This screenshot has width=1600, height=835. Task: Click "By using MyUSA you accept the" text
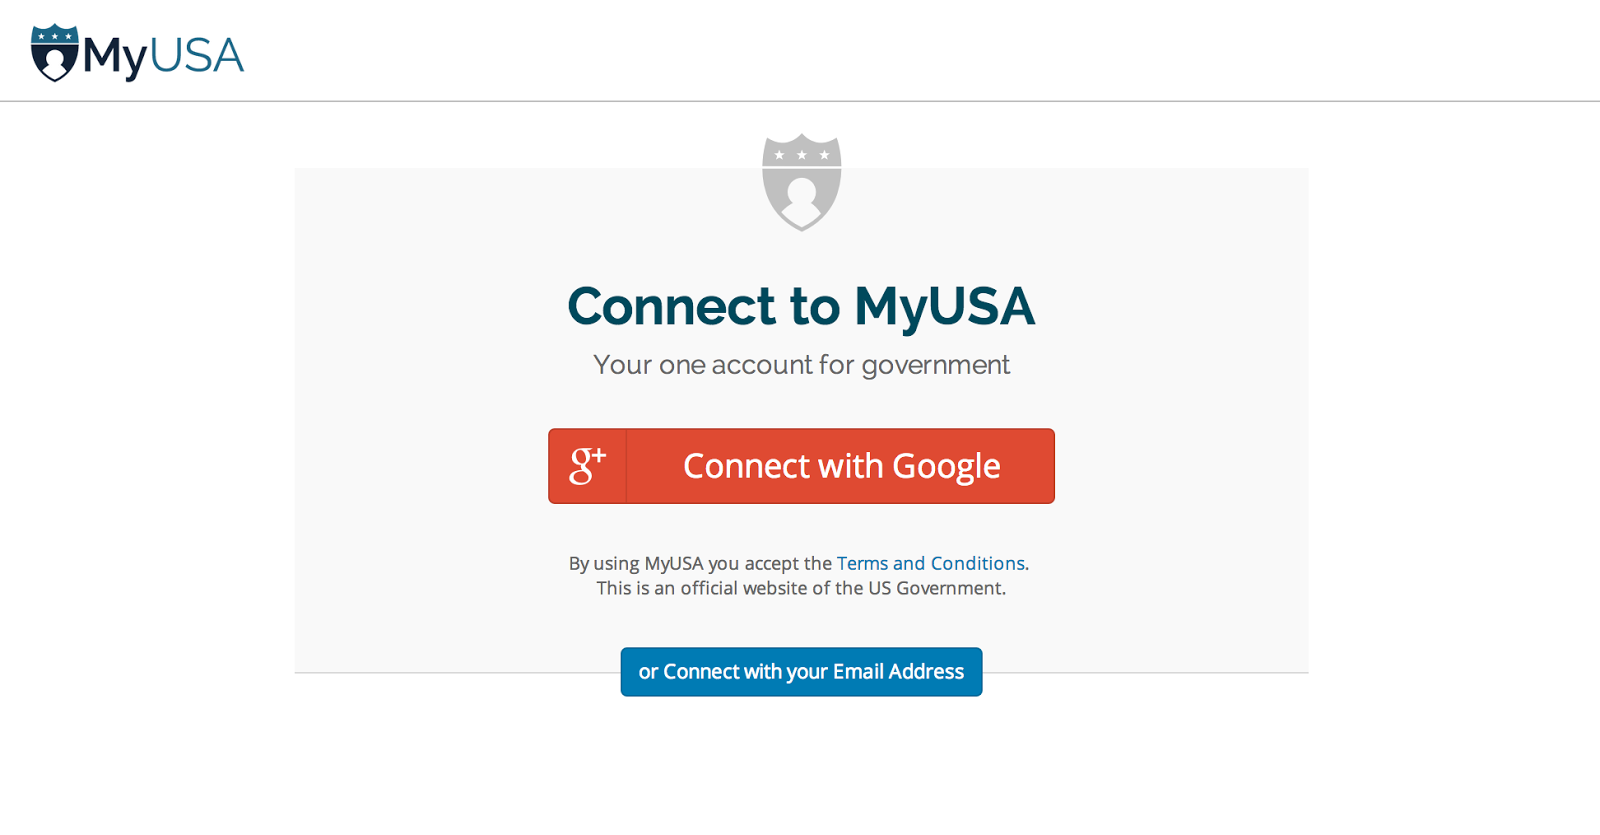pyautogui.click(x=700, y=563)
